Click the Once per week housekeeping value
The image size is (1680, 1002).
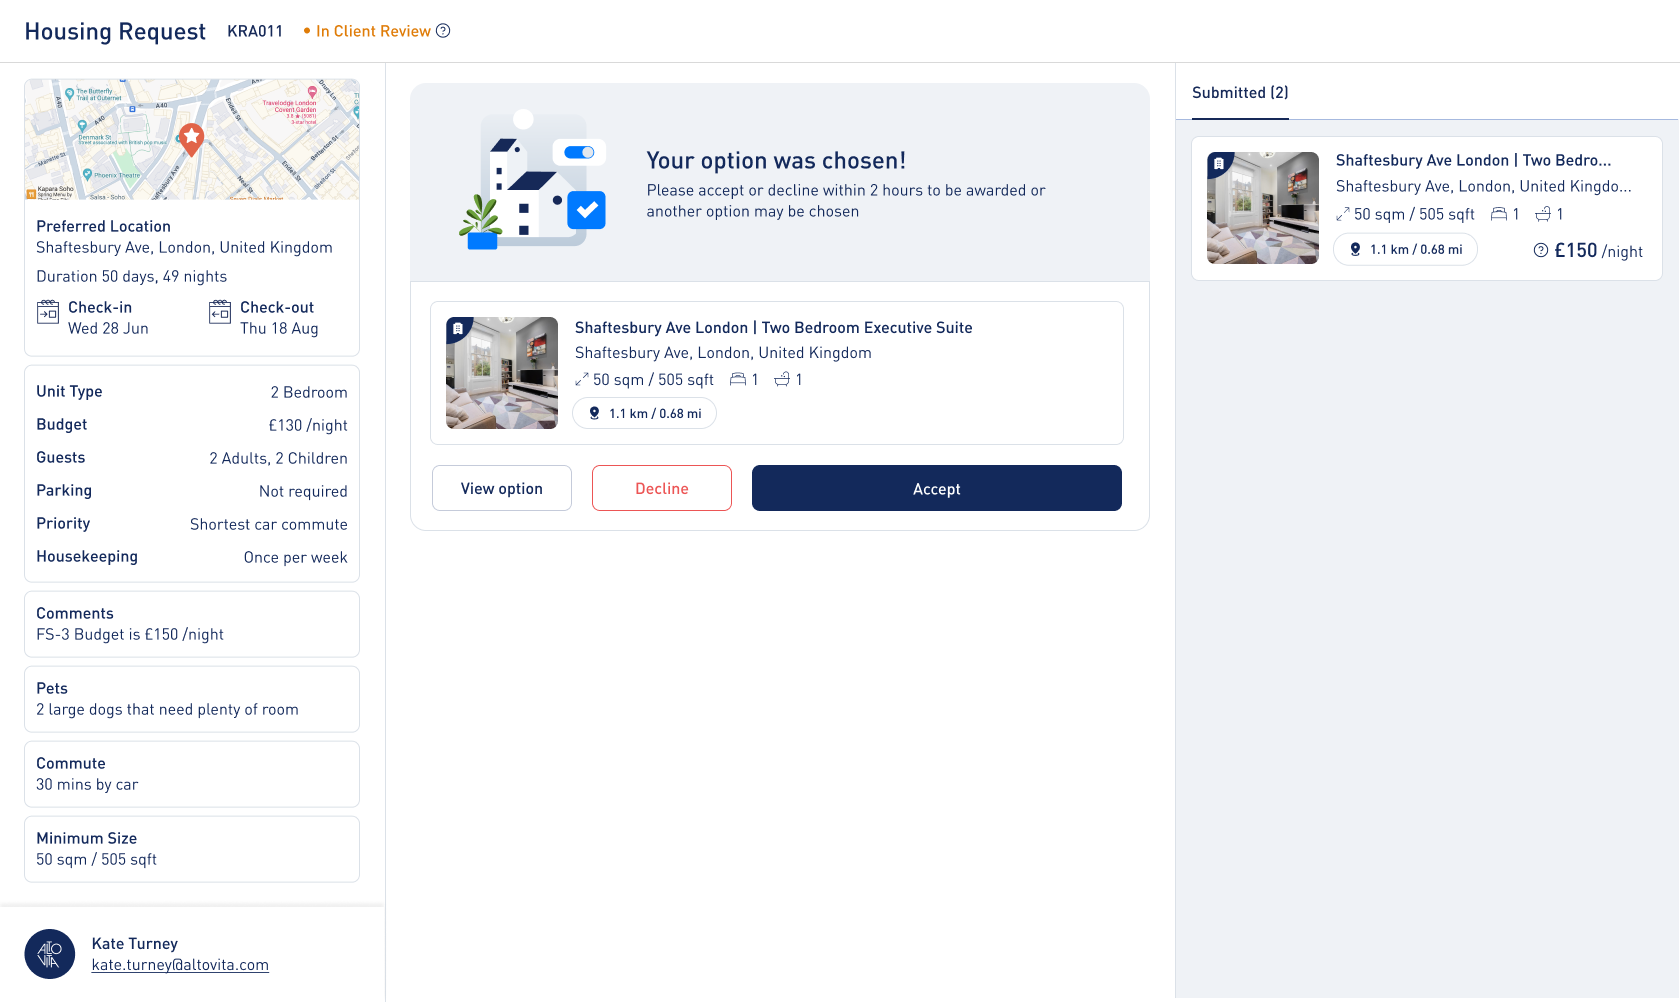pyautogui.click(x=296, y=558)
